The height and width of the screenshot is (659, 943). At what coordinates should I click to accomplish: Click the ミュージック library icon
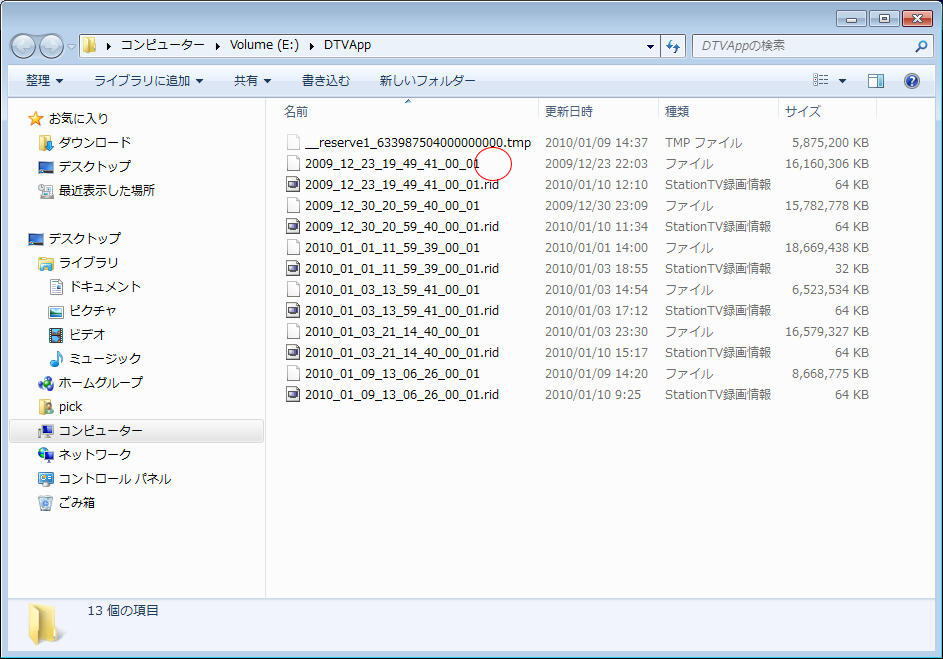click(x=56, y=359)
